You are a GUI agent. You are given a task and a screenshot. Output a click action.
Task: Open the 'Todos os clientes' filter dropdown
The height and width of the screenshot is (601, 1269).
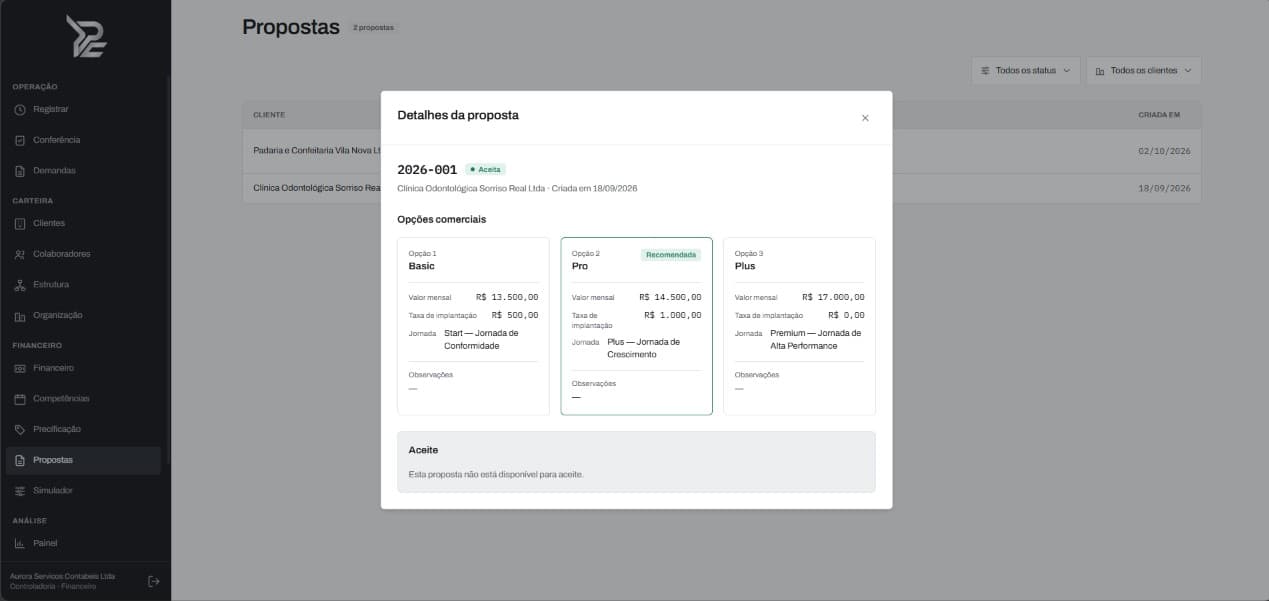point(1144,71)
